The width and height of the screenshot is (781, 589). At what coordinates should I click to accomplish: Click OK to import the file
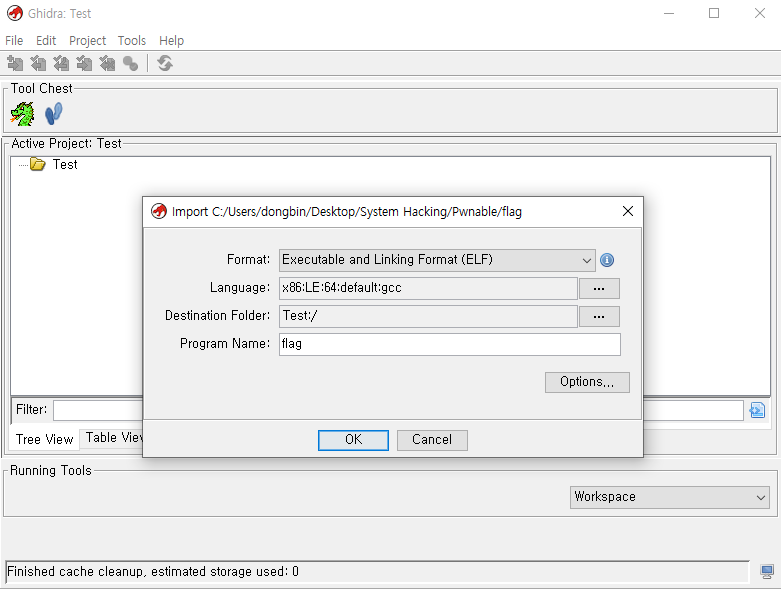(353, 440)
